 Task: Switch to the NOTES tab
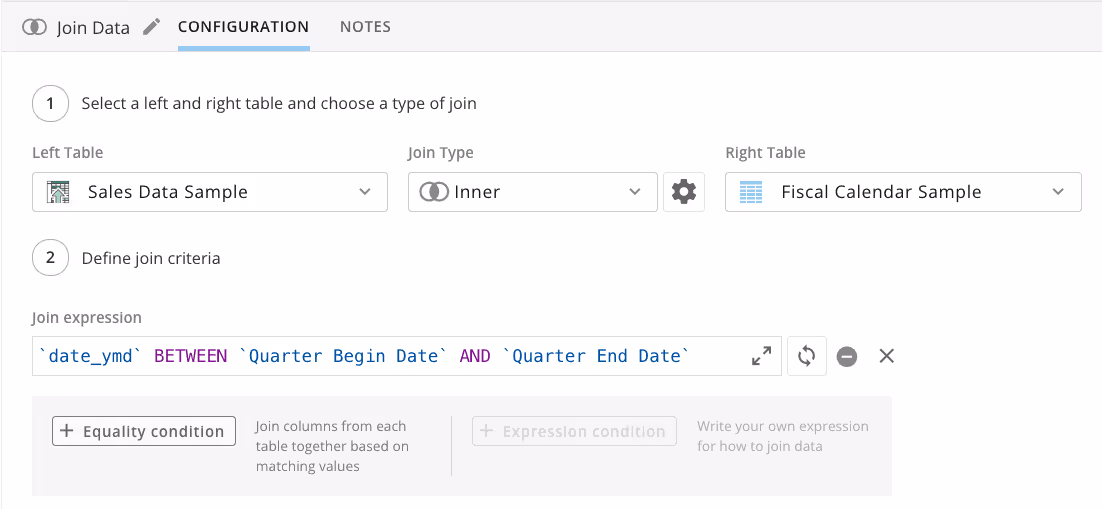click(x=365, y=27)
